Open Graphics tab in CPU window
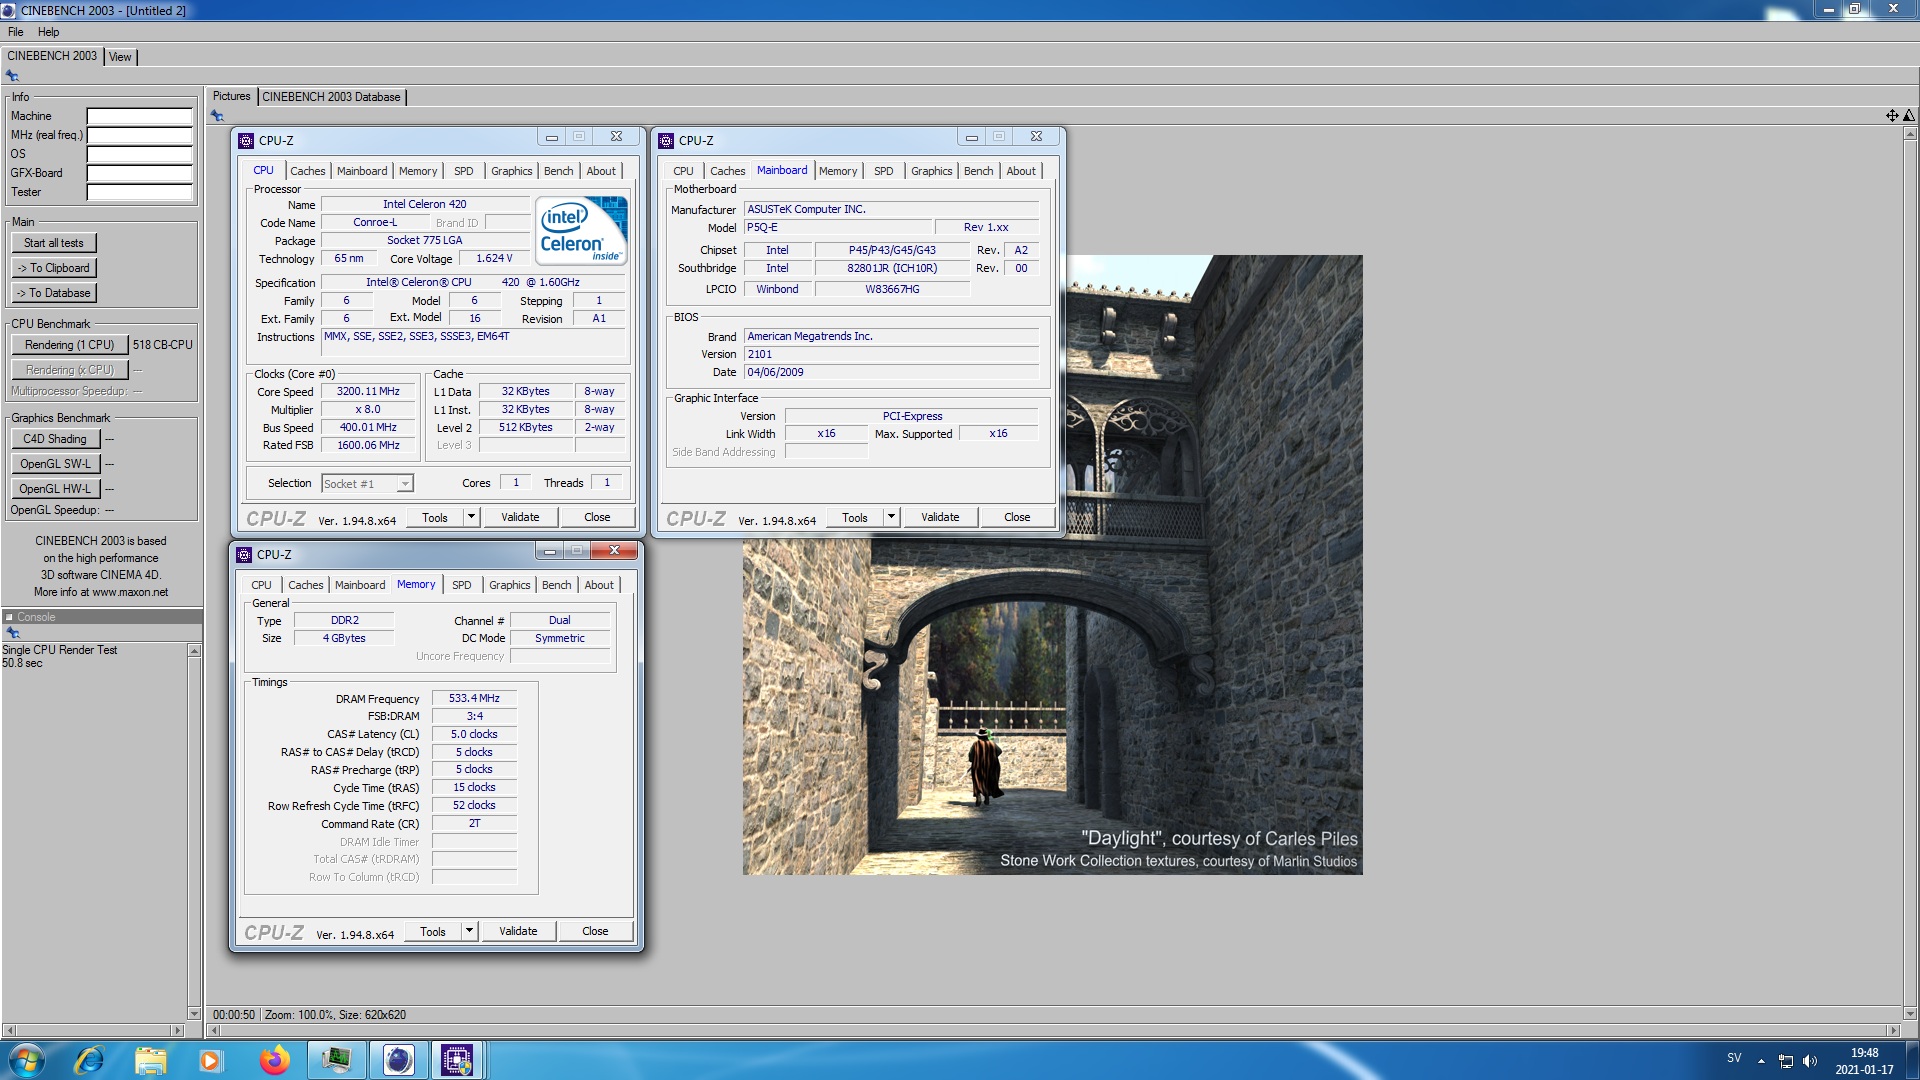 coord(511,171)
